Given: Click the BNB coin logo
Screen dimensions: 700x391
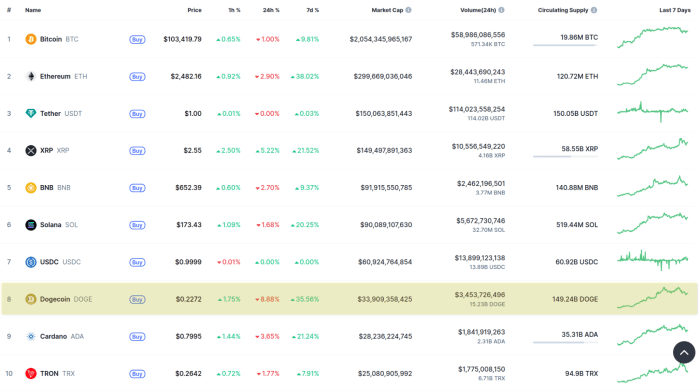Looking at the screenshot, I should coord(31,187).
